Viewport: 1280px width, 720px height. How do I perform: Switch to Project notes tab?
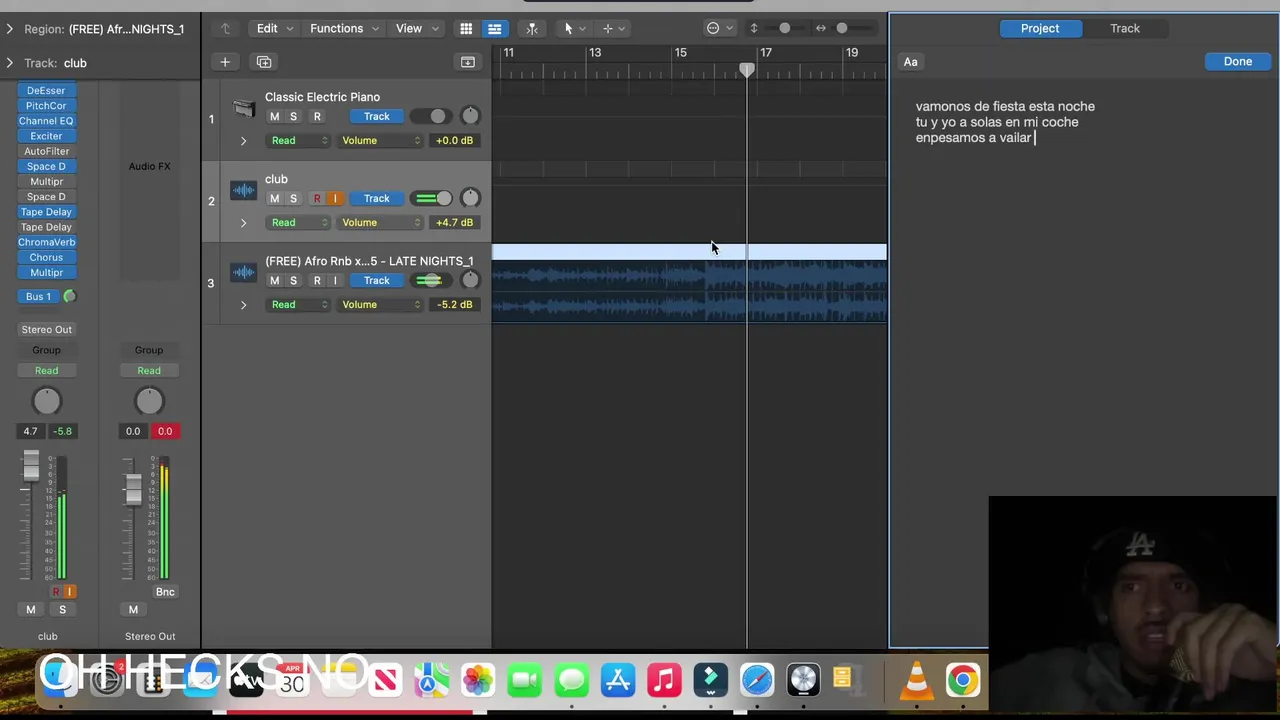[1040, 28]
